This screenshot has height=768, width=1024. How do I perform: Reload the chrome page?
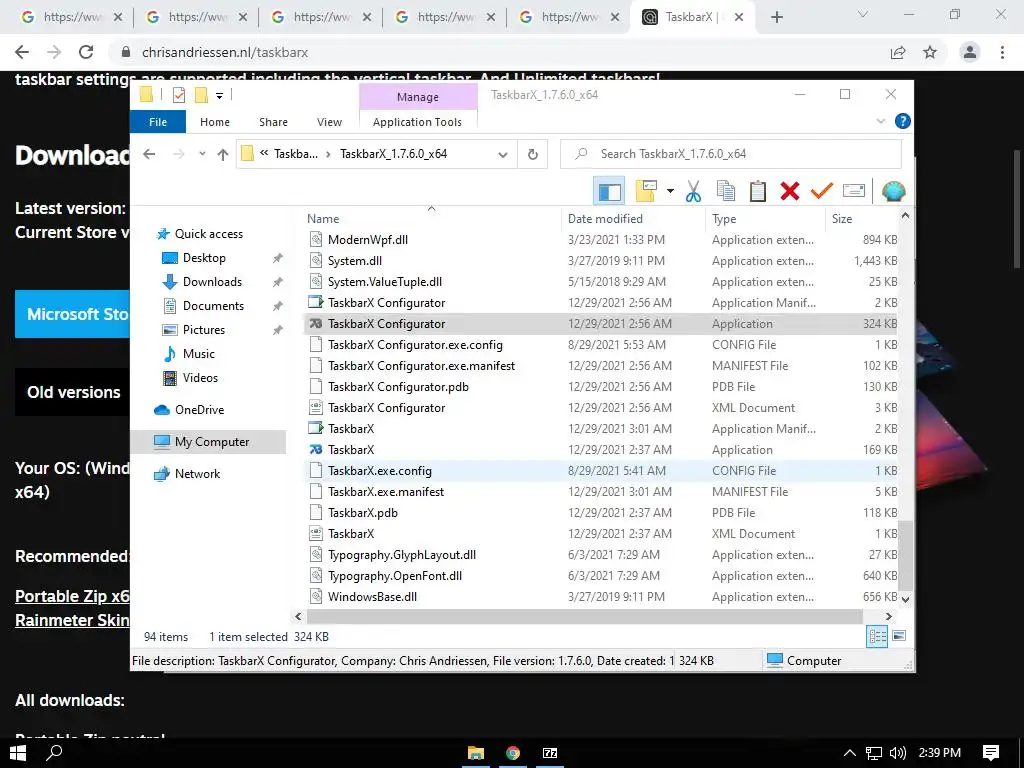[x=86, y=52]
